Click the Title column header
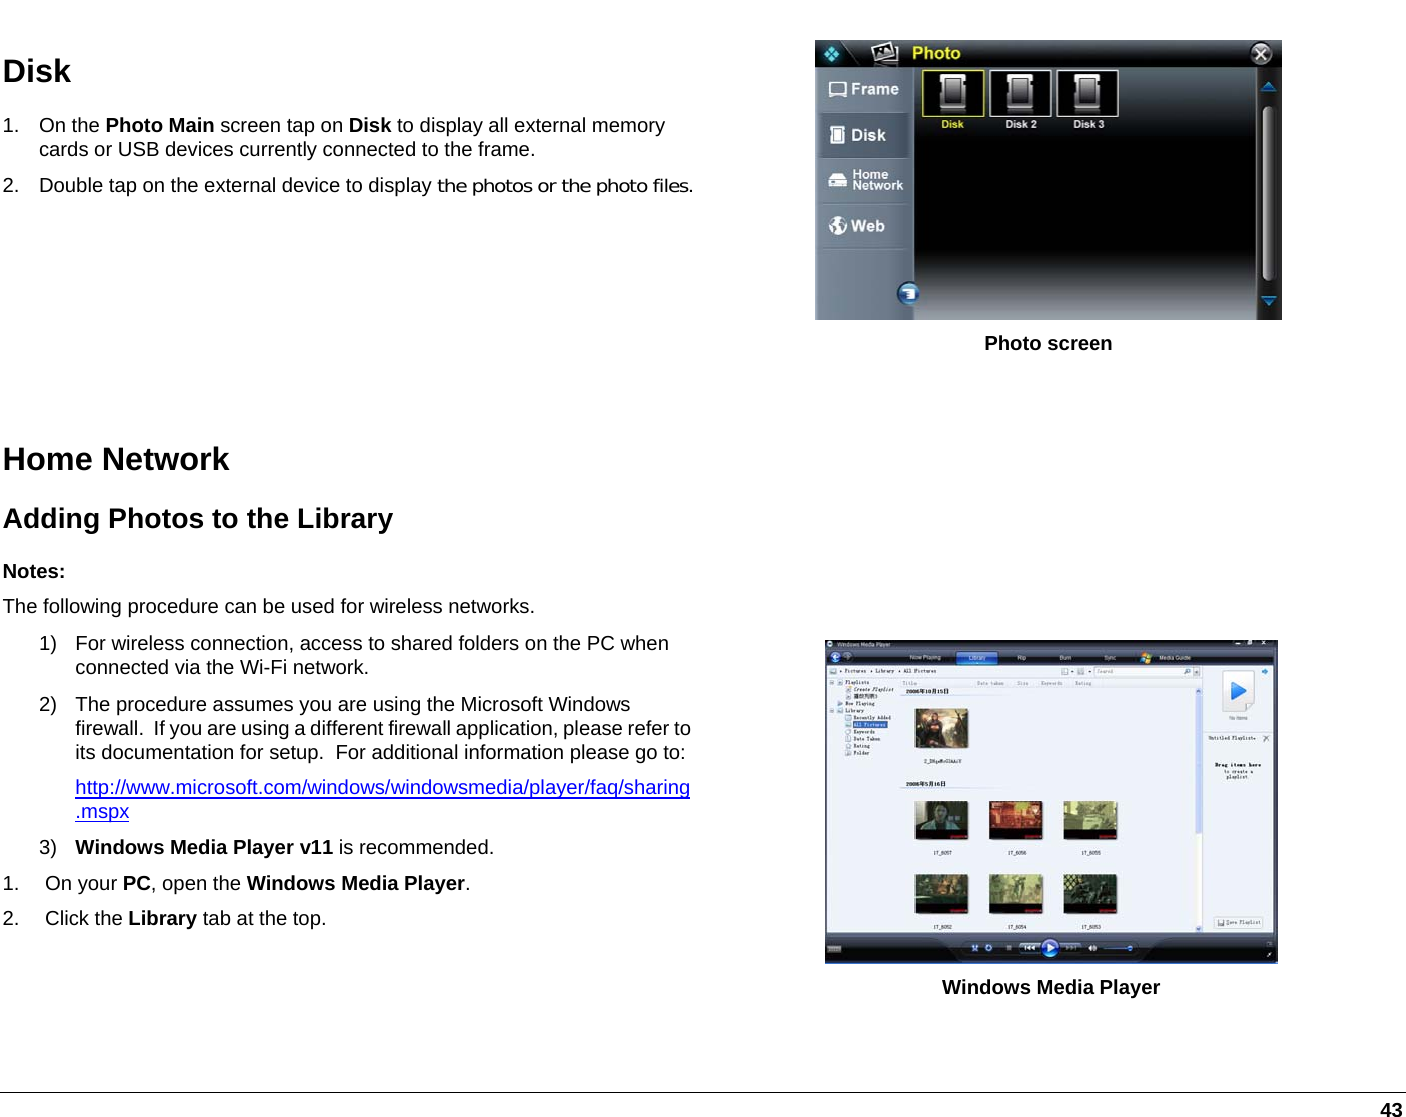The image size is (1406, 1117). (910, 683)
